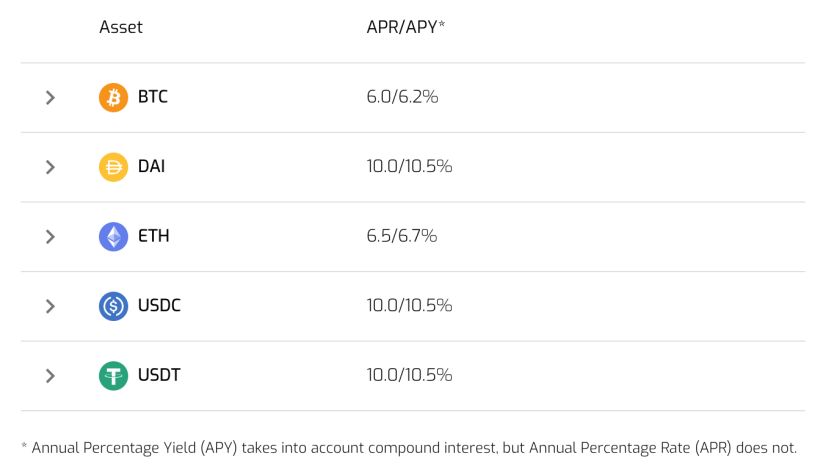
Task: Click the APR/APY column header
Action: 405,27
